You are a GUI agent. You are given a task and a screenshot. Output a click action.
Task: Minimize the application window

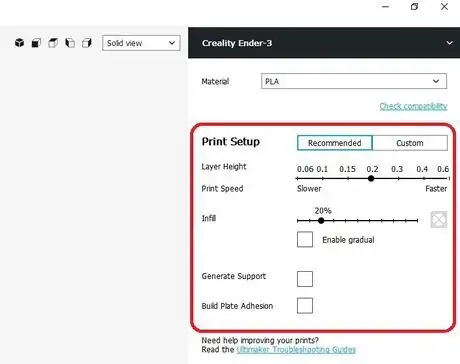tap(386, 7)
